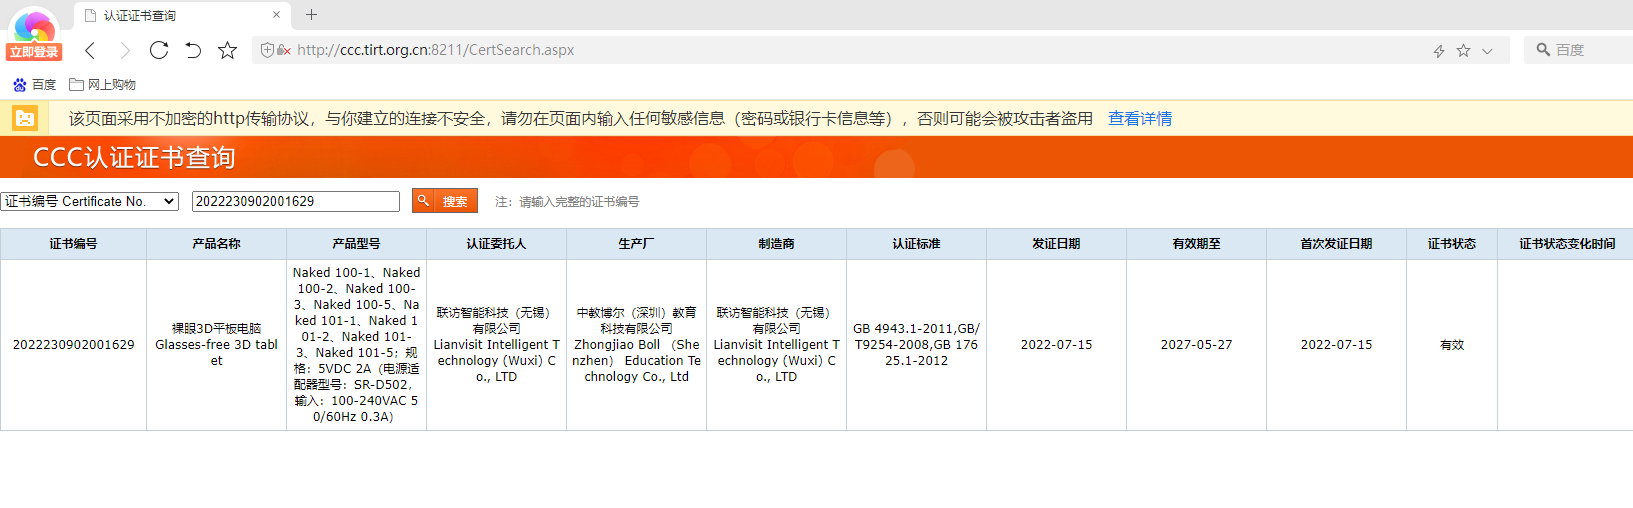
Task: Click the 有效 status cell
Action: coord(1452,345)
